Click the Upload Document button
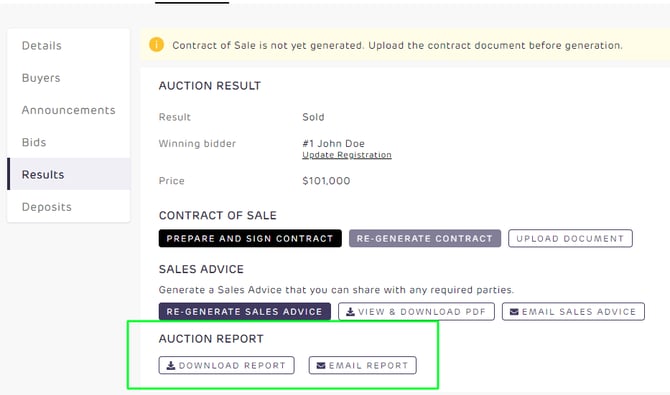The height and width of the screenshot is (395, 670). (x=570, y=239)
